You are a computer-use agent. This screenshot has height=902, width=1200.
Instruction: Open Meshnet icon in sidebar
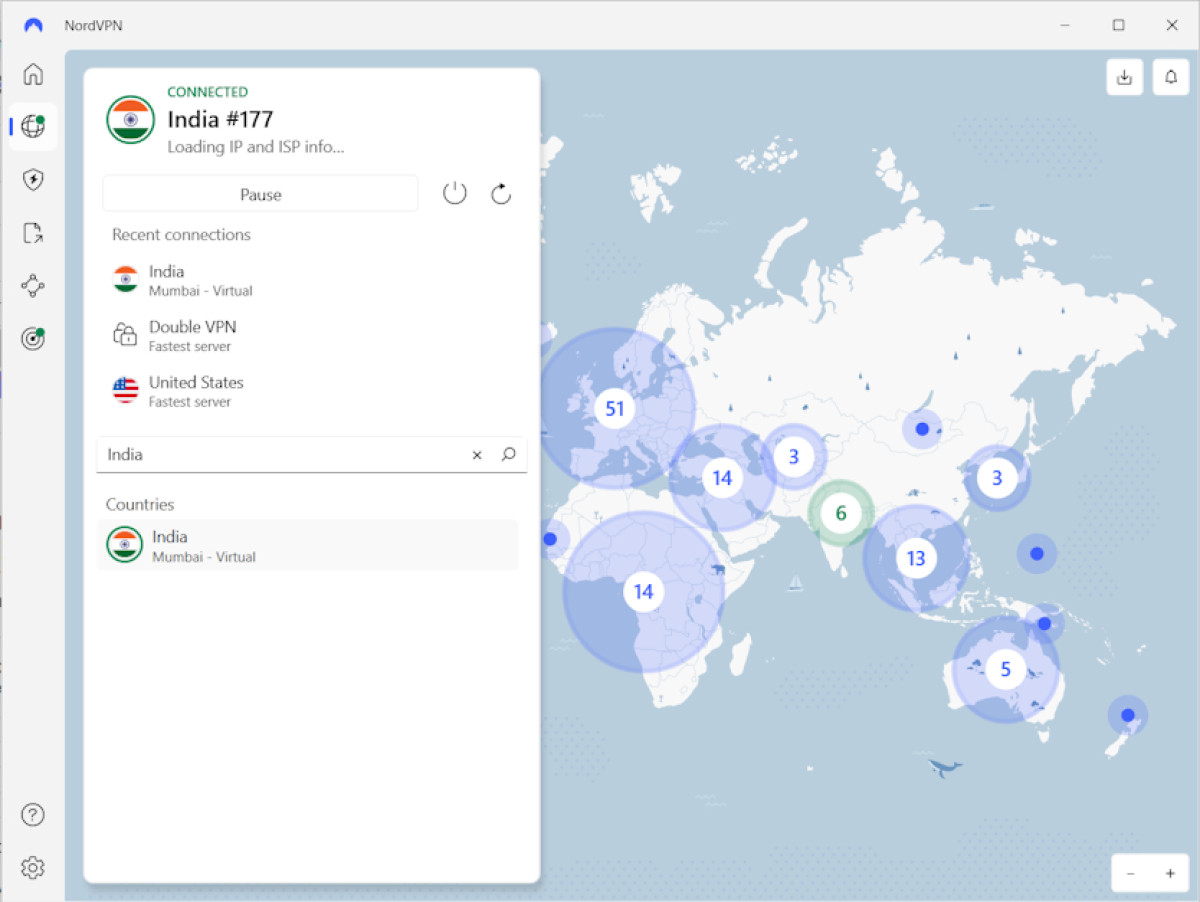click(x=33, y=286)
